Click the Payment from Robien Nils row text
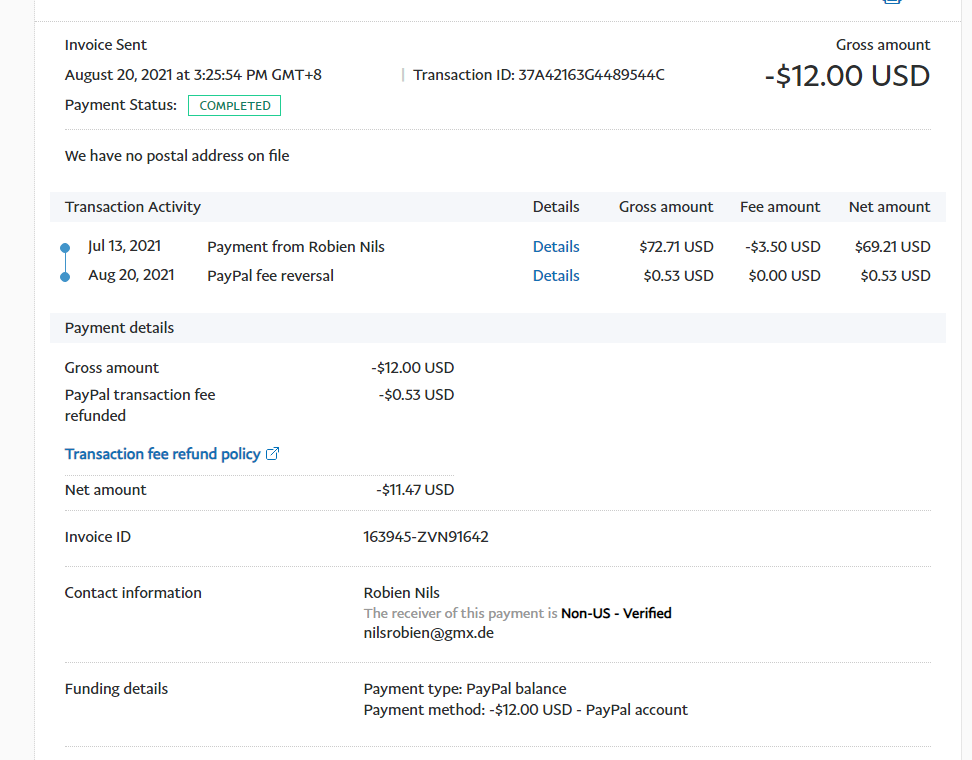This screenshot has height=760, width=972. click(x=296, y=247)
